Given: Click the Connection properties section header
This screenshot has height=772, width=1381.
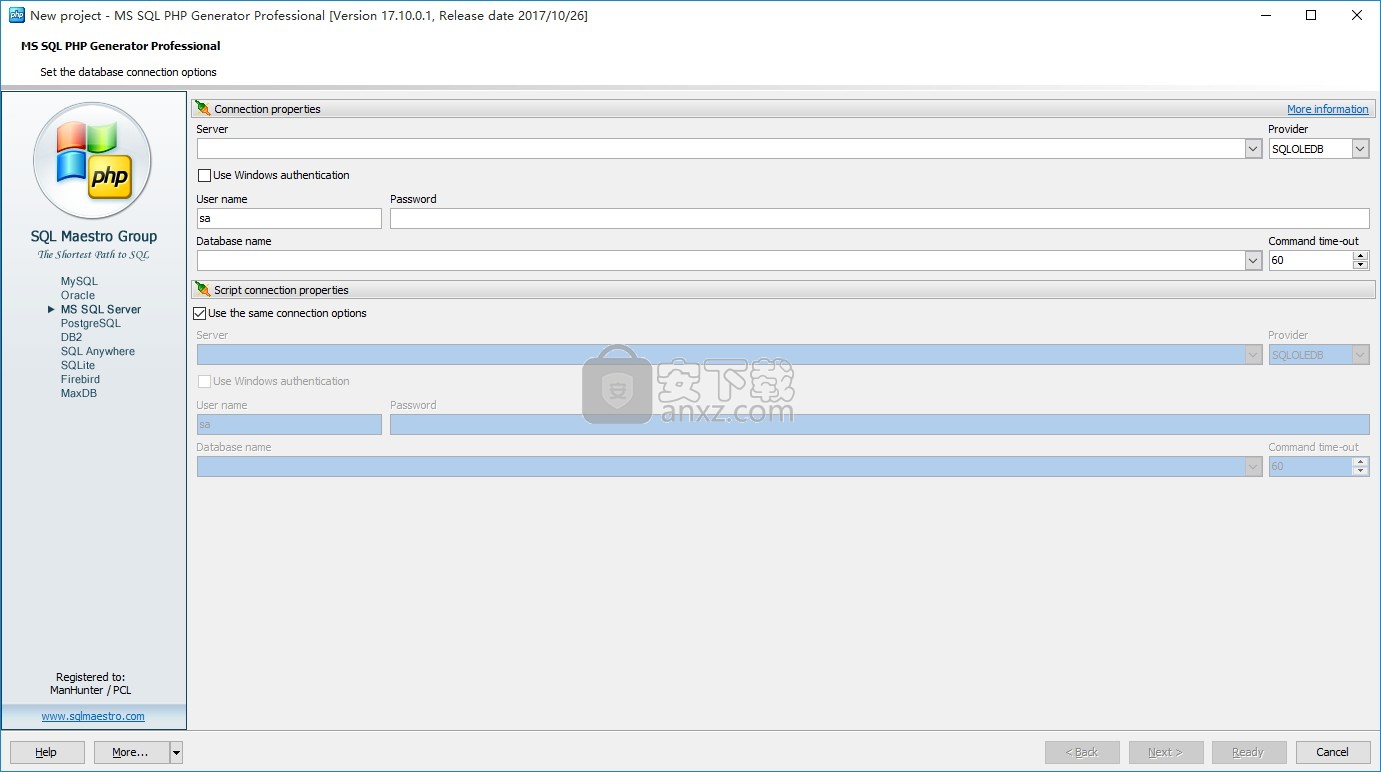Looking at the screenshot, I should [784, 109].
